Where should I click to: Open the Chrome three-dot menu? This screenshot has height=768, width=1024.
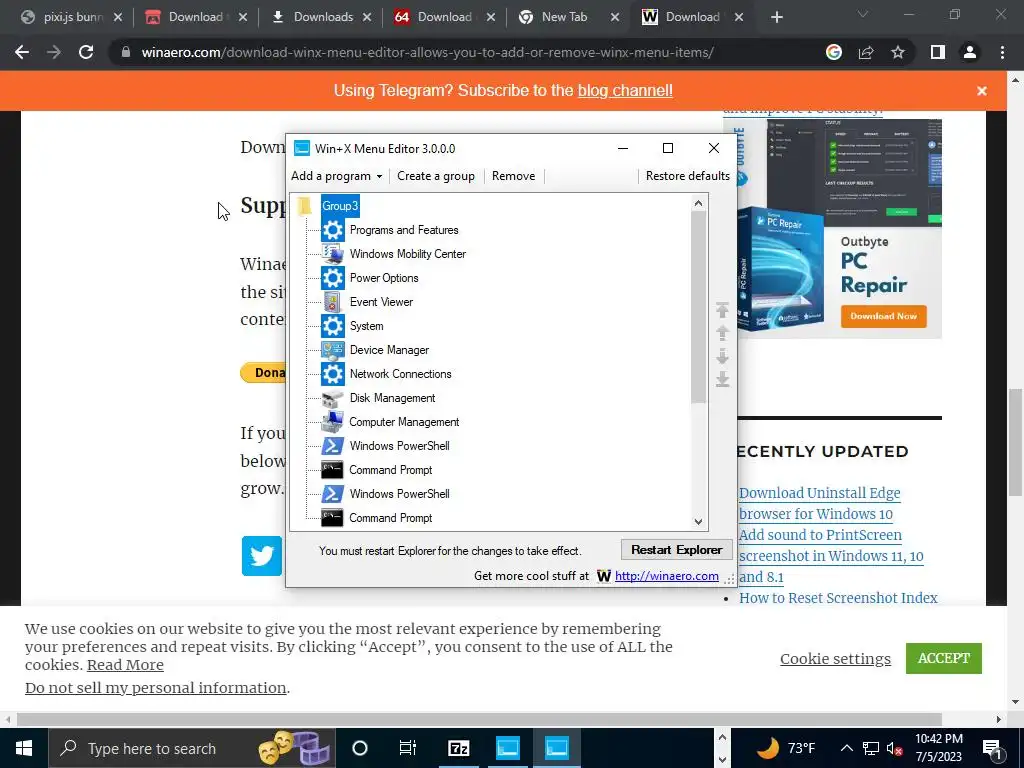point(1002,52)
